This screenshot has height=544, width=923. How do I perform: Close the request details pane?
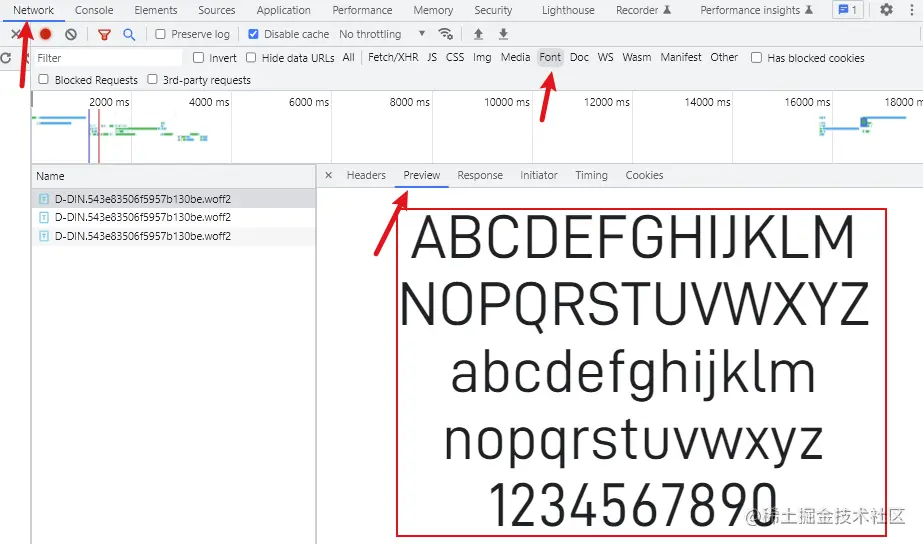click(328, 175)
